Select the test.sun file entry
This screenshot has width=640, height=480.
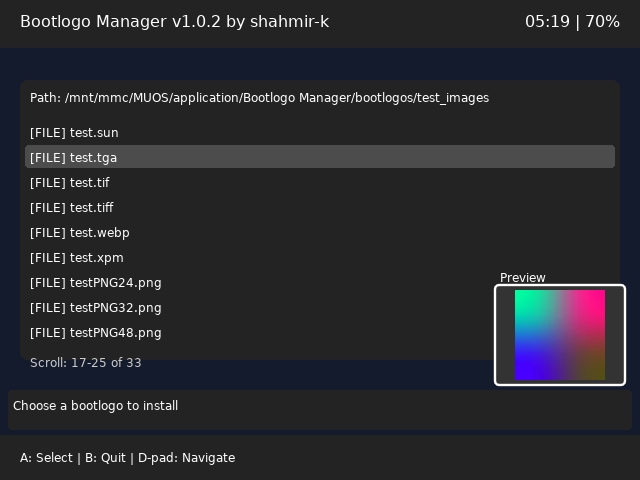pyautogui.click(x=320, y=133)
